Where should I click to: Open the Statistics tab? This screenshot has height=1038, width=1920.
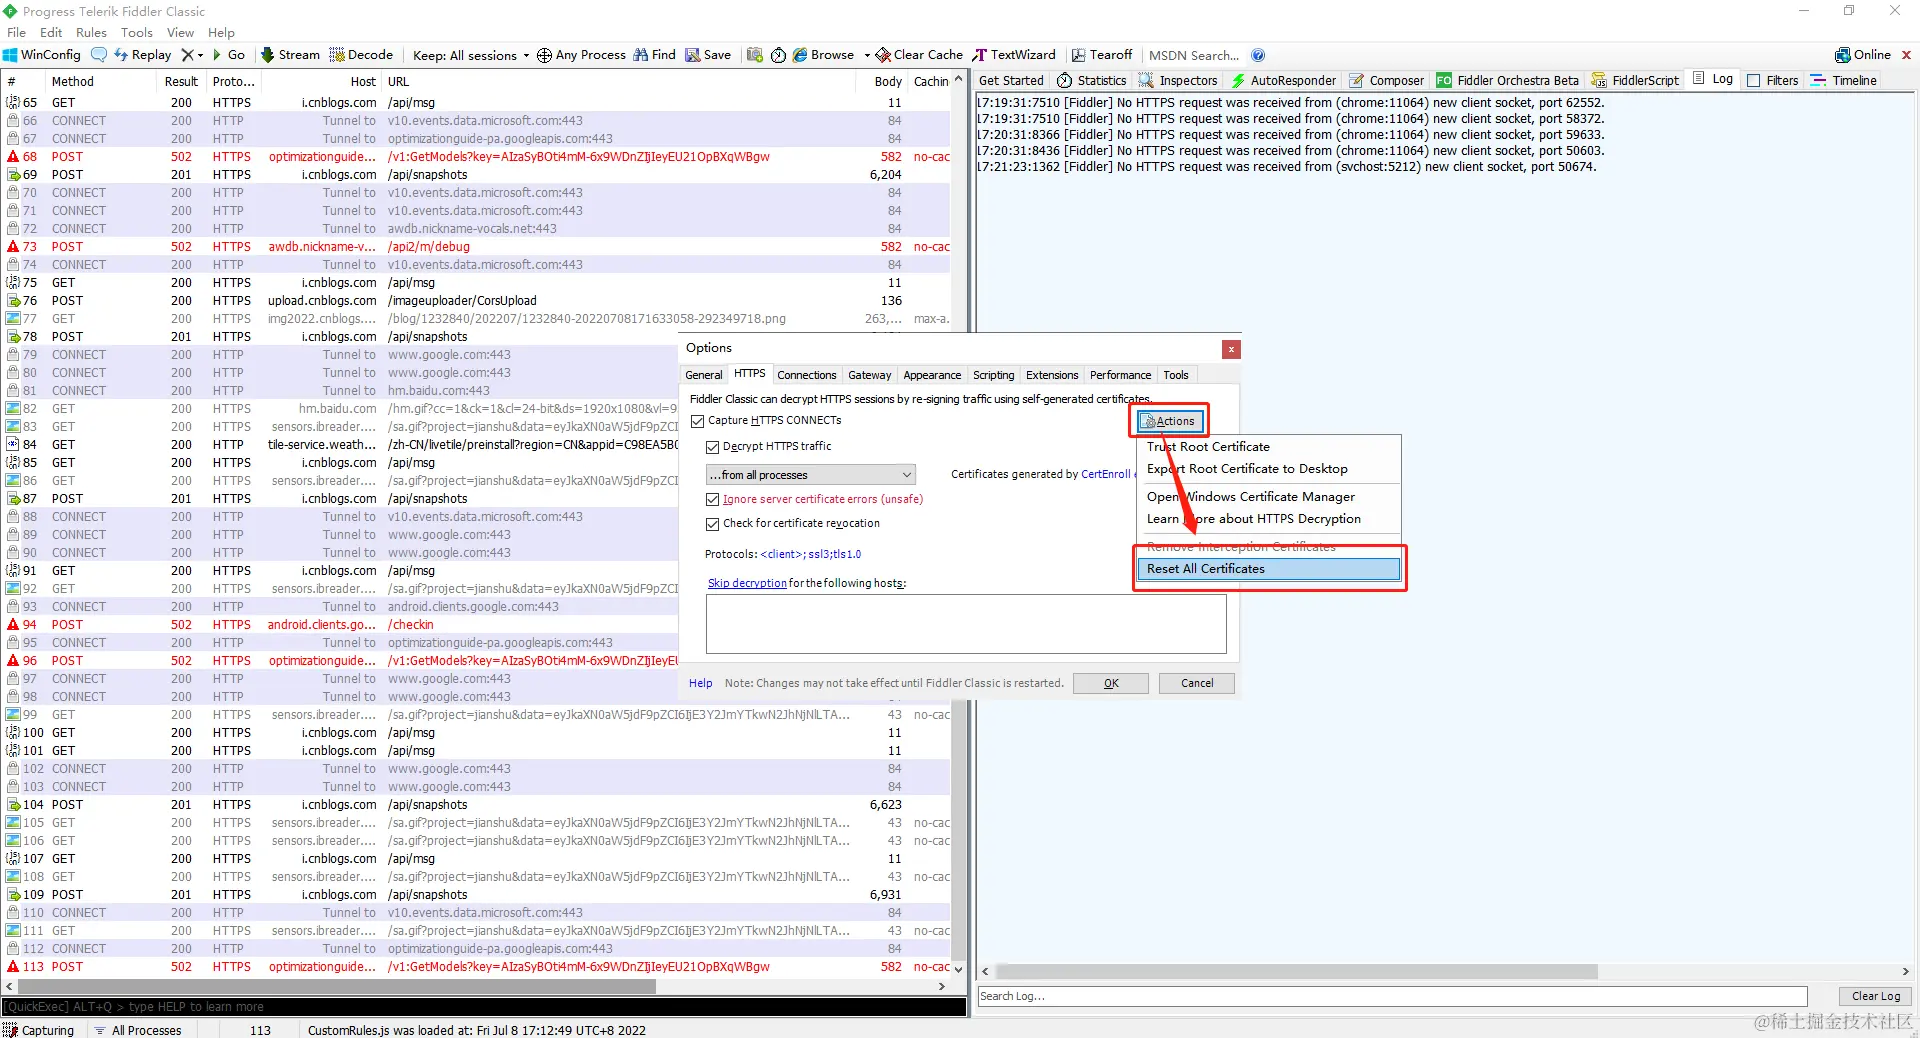pyautogui.click(x=1092, y=80)
